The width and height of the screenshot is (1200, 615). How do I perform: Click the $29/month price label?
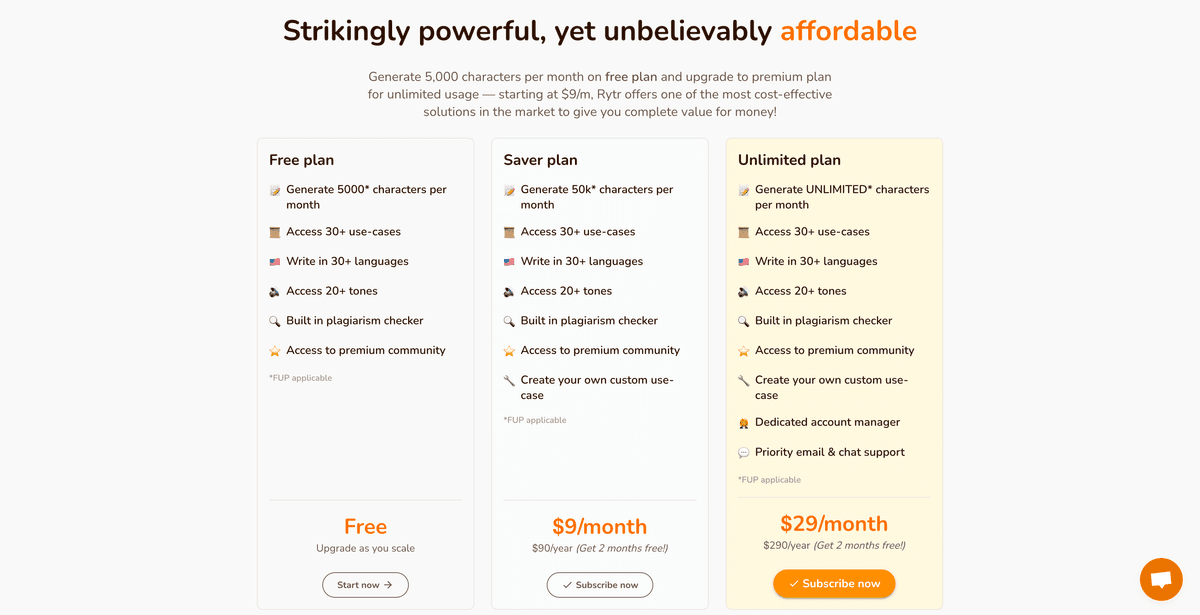tap(834, 523)
